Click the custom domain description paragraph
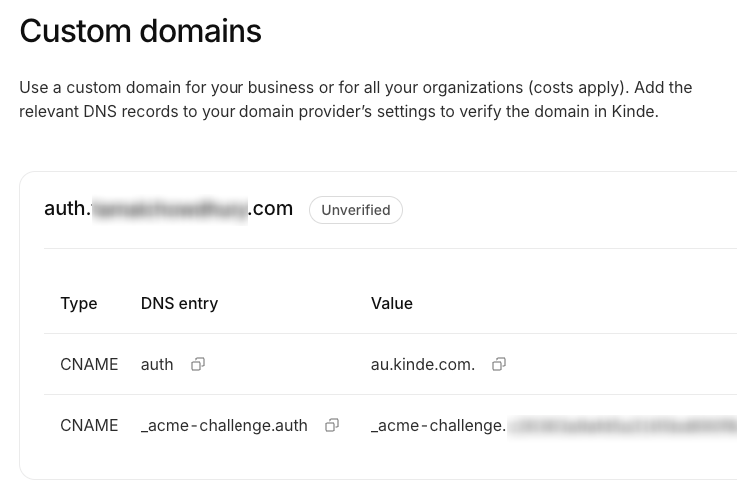 click(356, 100)
